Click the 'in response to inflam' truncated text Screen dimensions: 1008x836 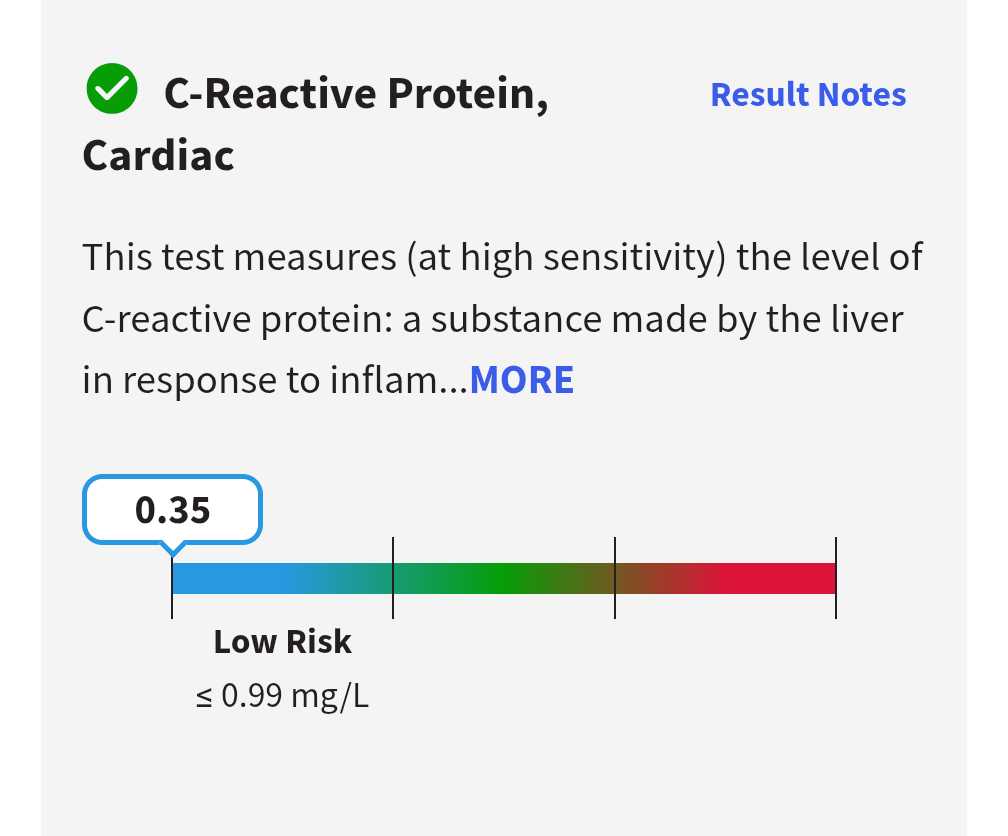pos(260,380)
